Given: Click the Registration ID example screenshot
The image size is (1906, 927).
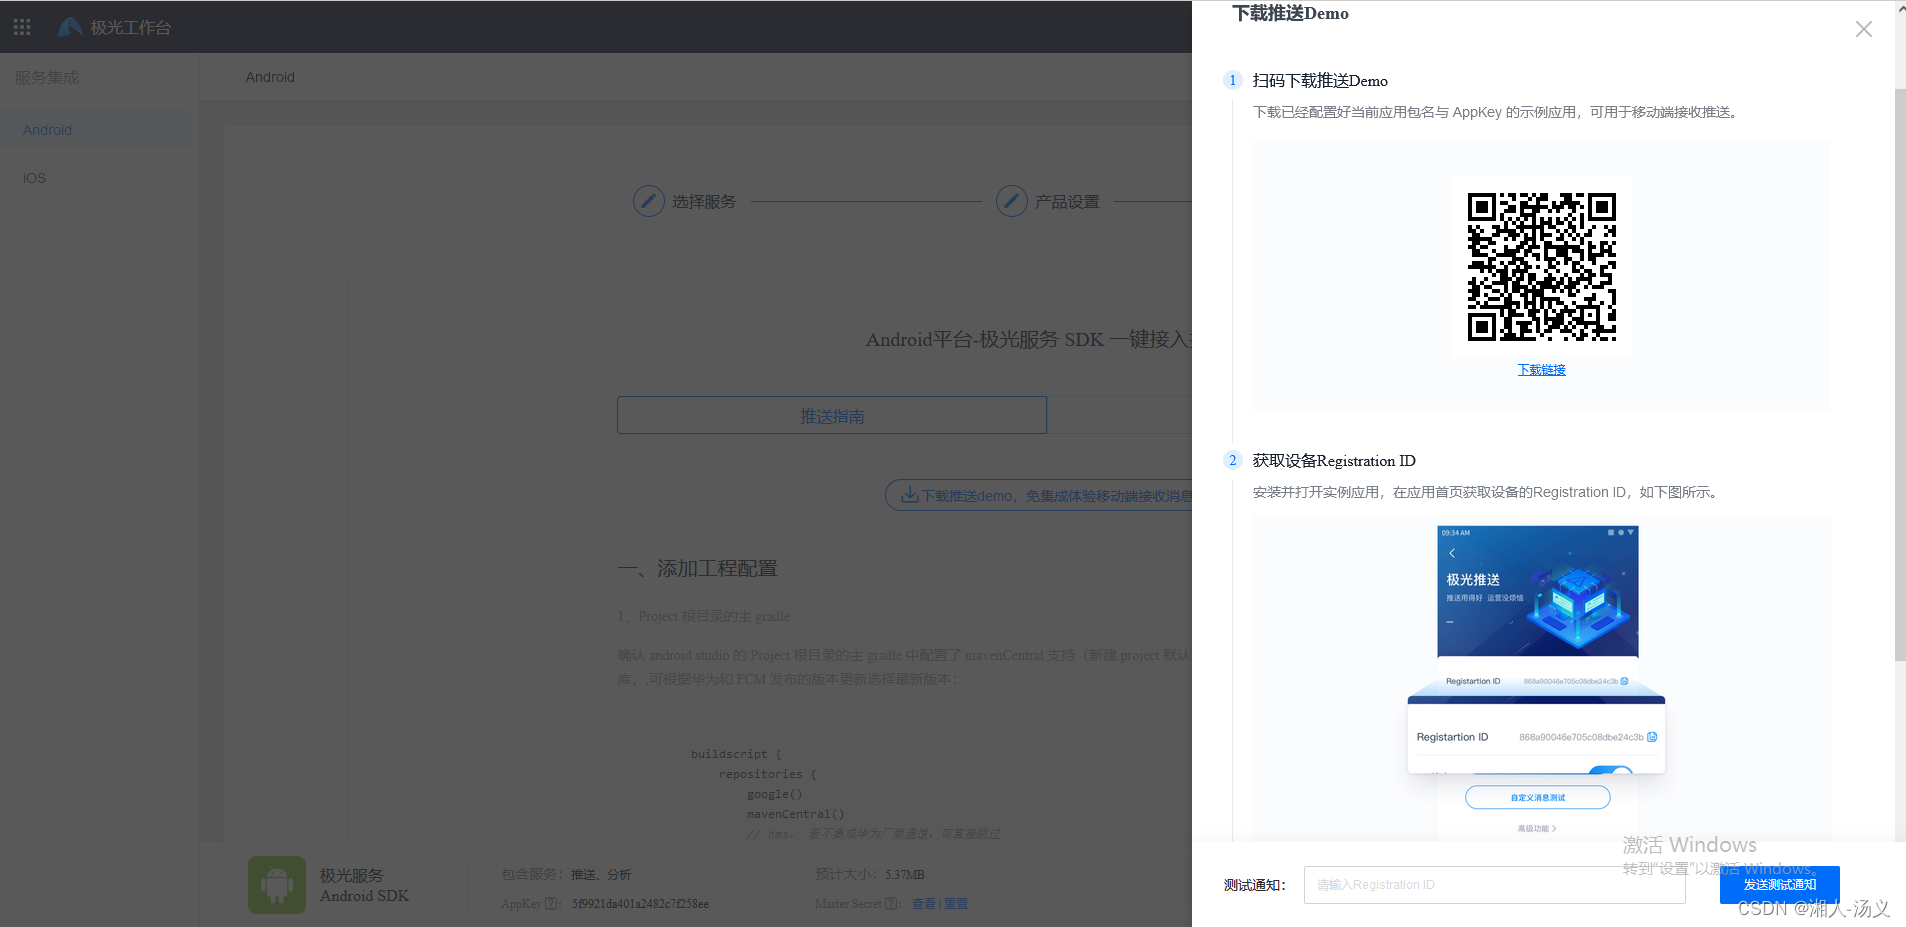Looking at the screenshot, I should 1537,680.
